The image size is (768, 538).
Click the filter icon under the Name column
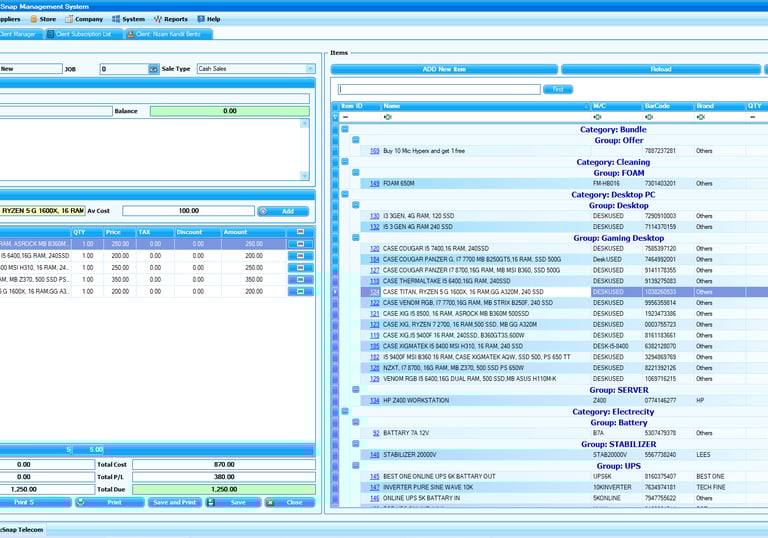coord(389,117)
